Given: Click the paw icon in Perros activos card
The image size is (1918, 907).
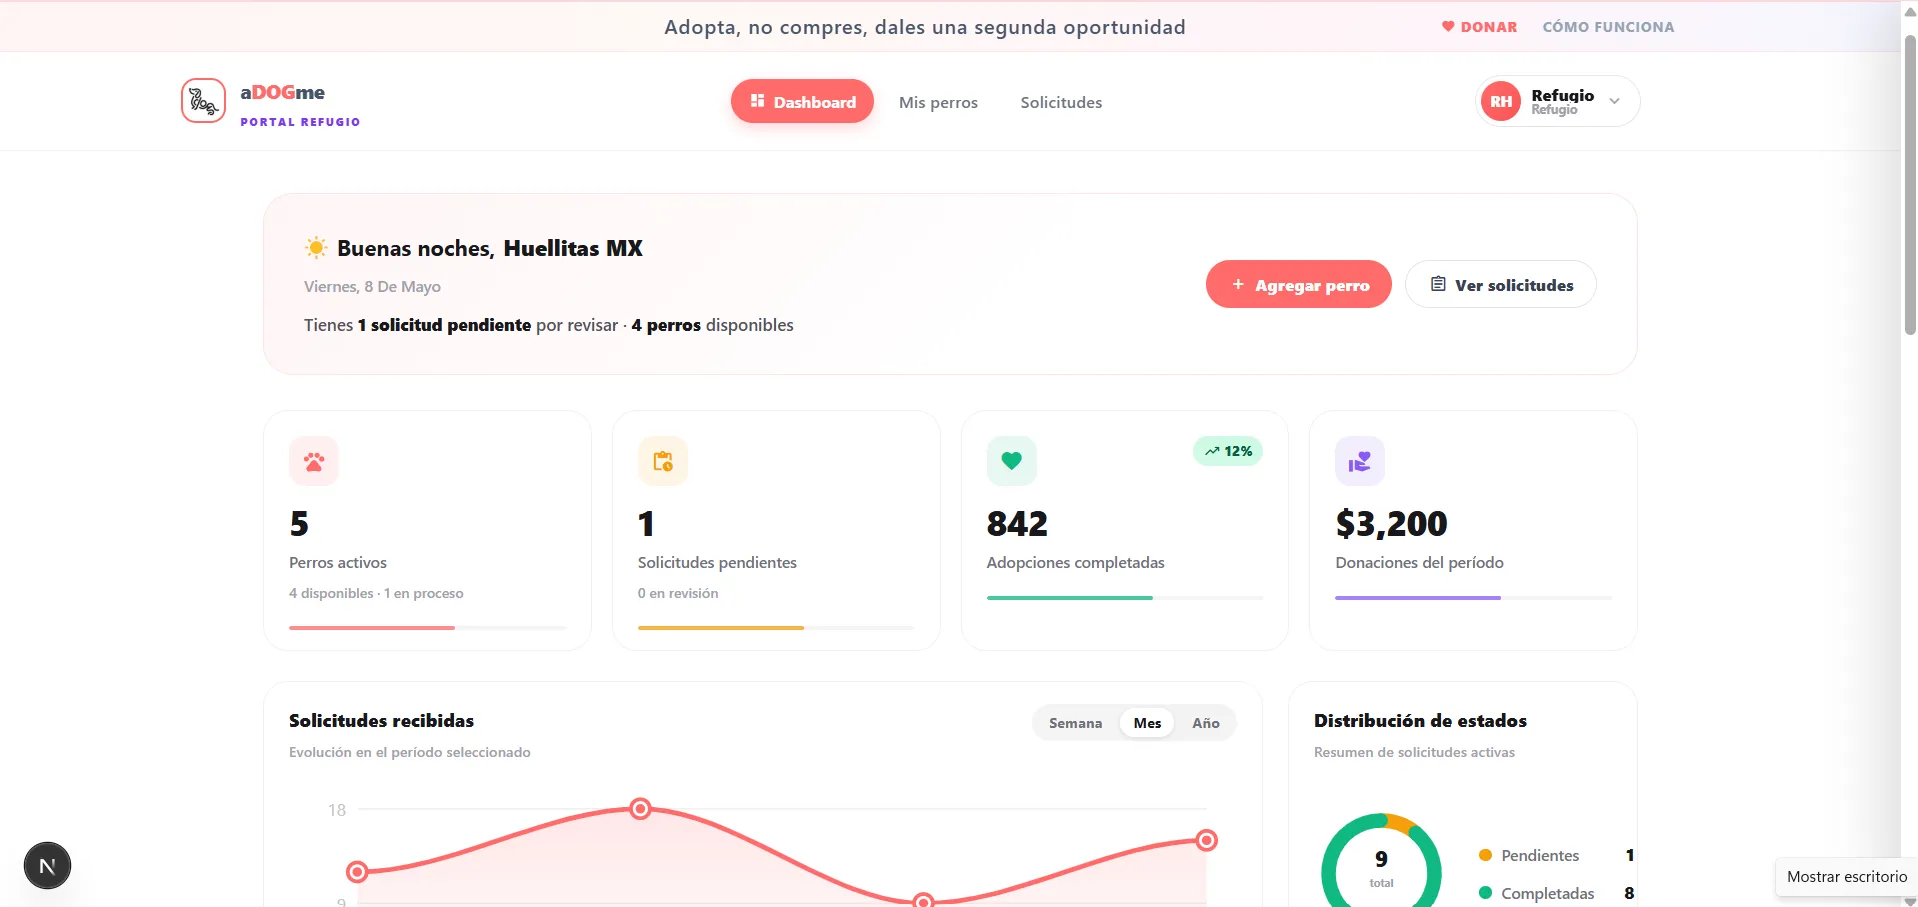Looking at the screenshot, I should click(314, 461).
